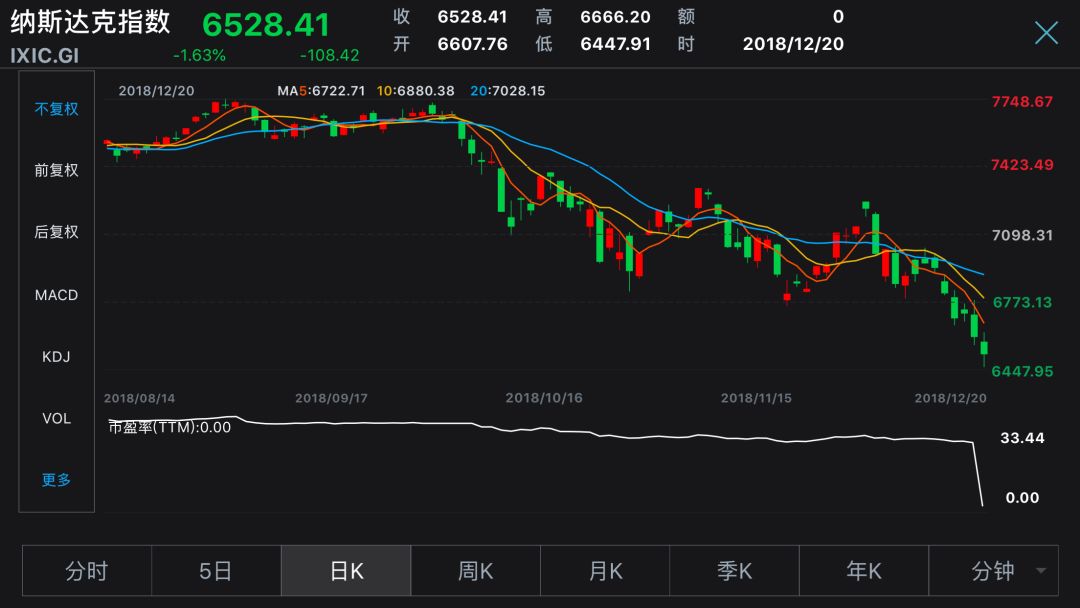This screenshot has height=608, width=1080.
Task: Open the 月K monthly chart
Action: [605, 570]
